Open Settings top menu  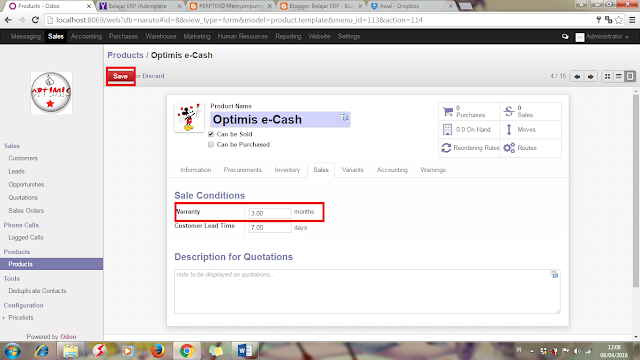click(x=349, y=36)
